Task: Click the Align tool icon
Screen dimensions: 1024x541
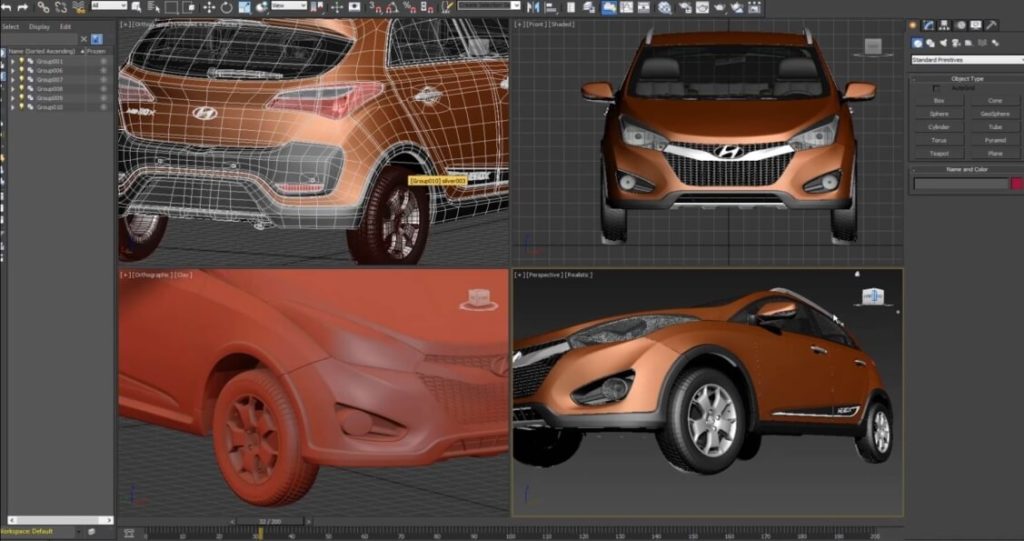Action: (551, 7)
